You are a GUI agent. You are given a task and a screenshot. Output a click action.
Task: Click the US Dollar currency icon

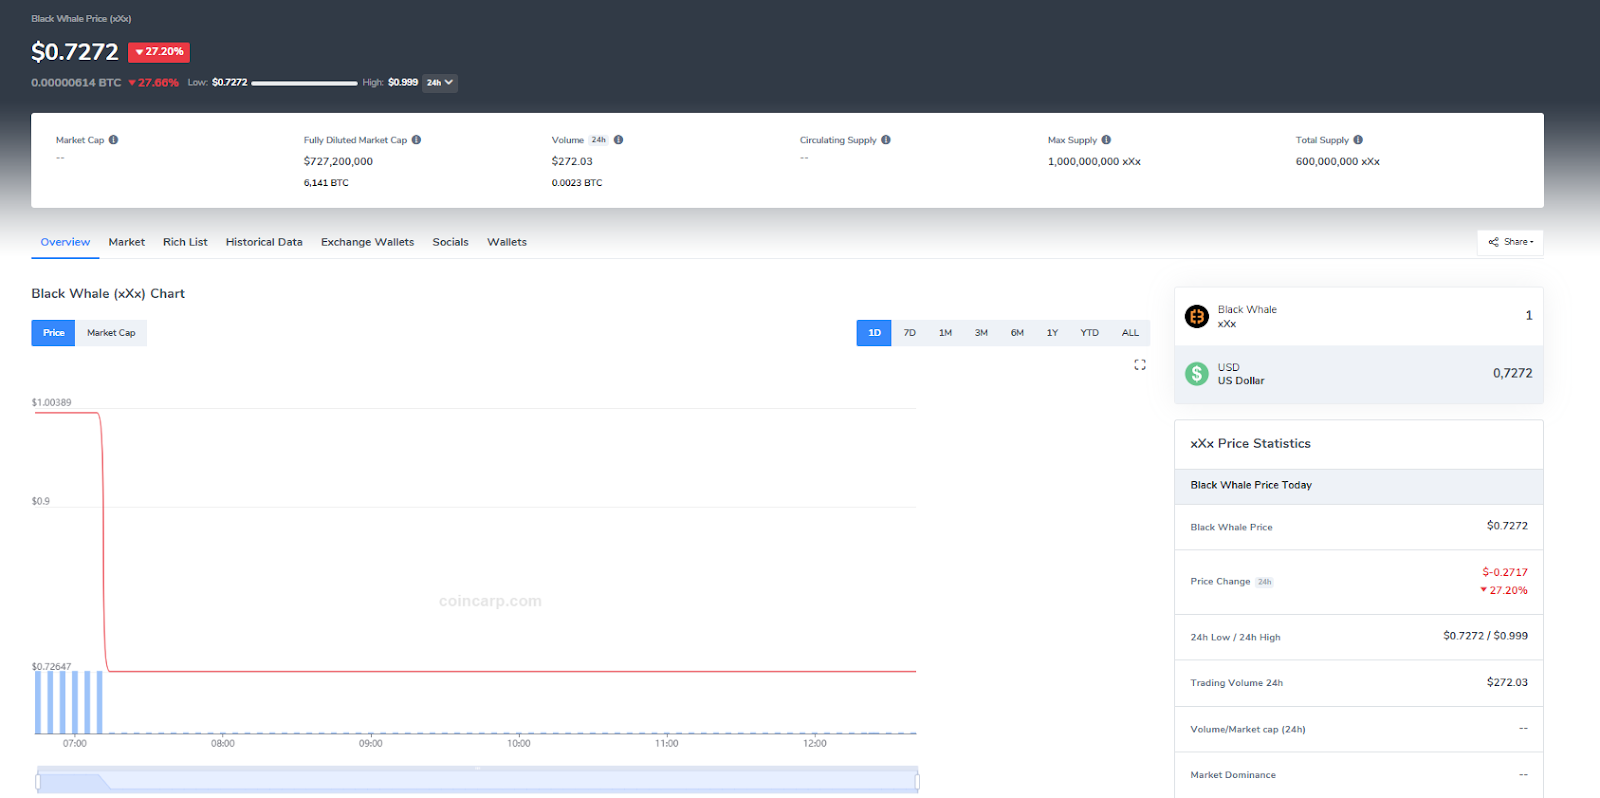[1197, 374]
